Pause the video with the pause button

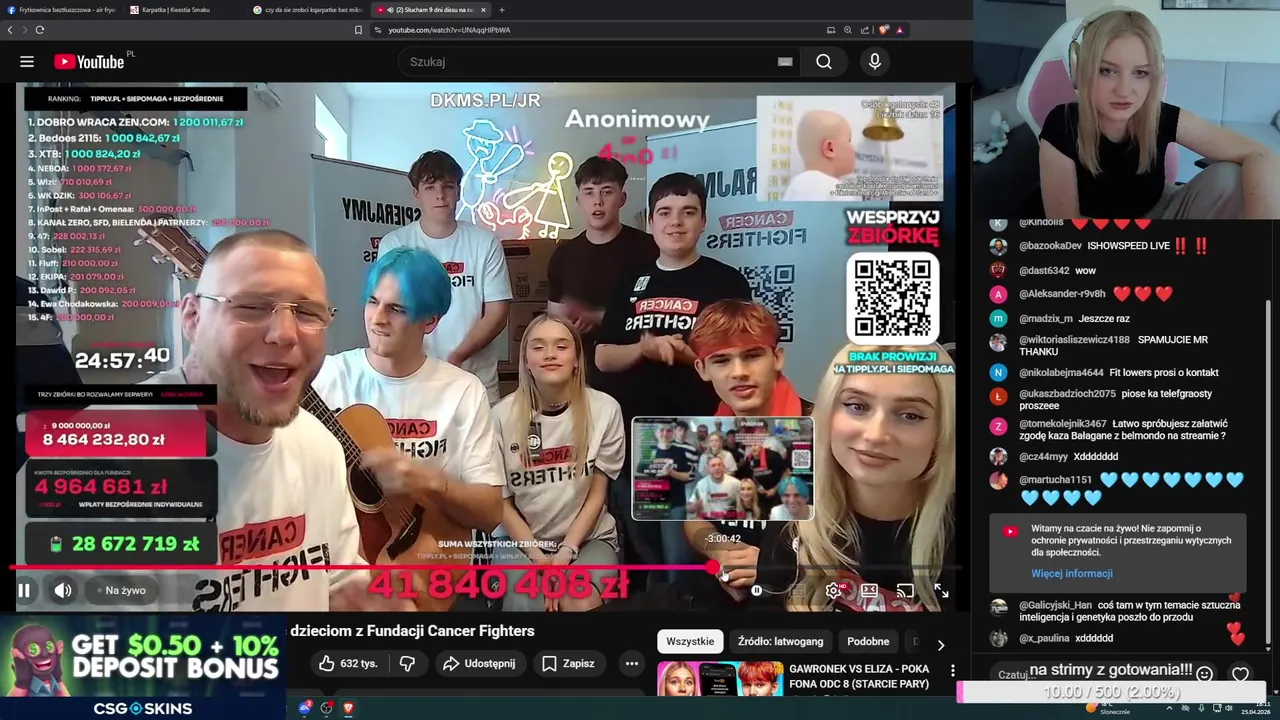click(x=24, y=590)
